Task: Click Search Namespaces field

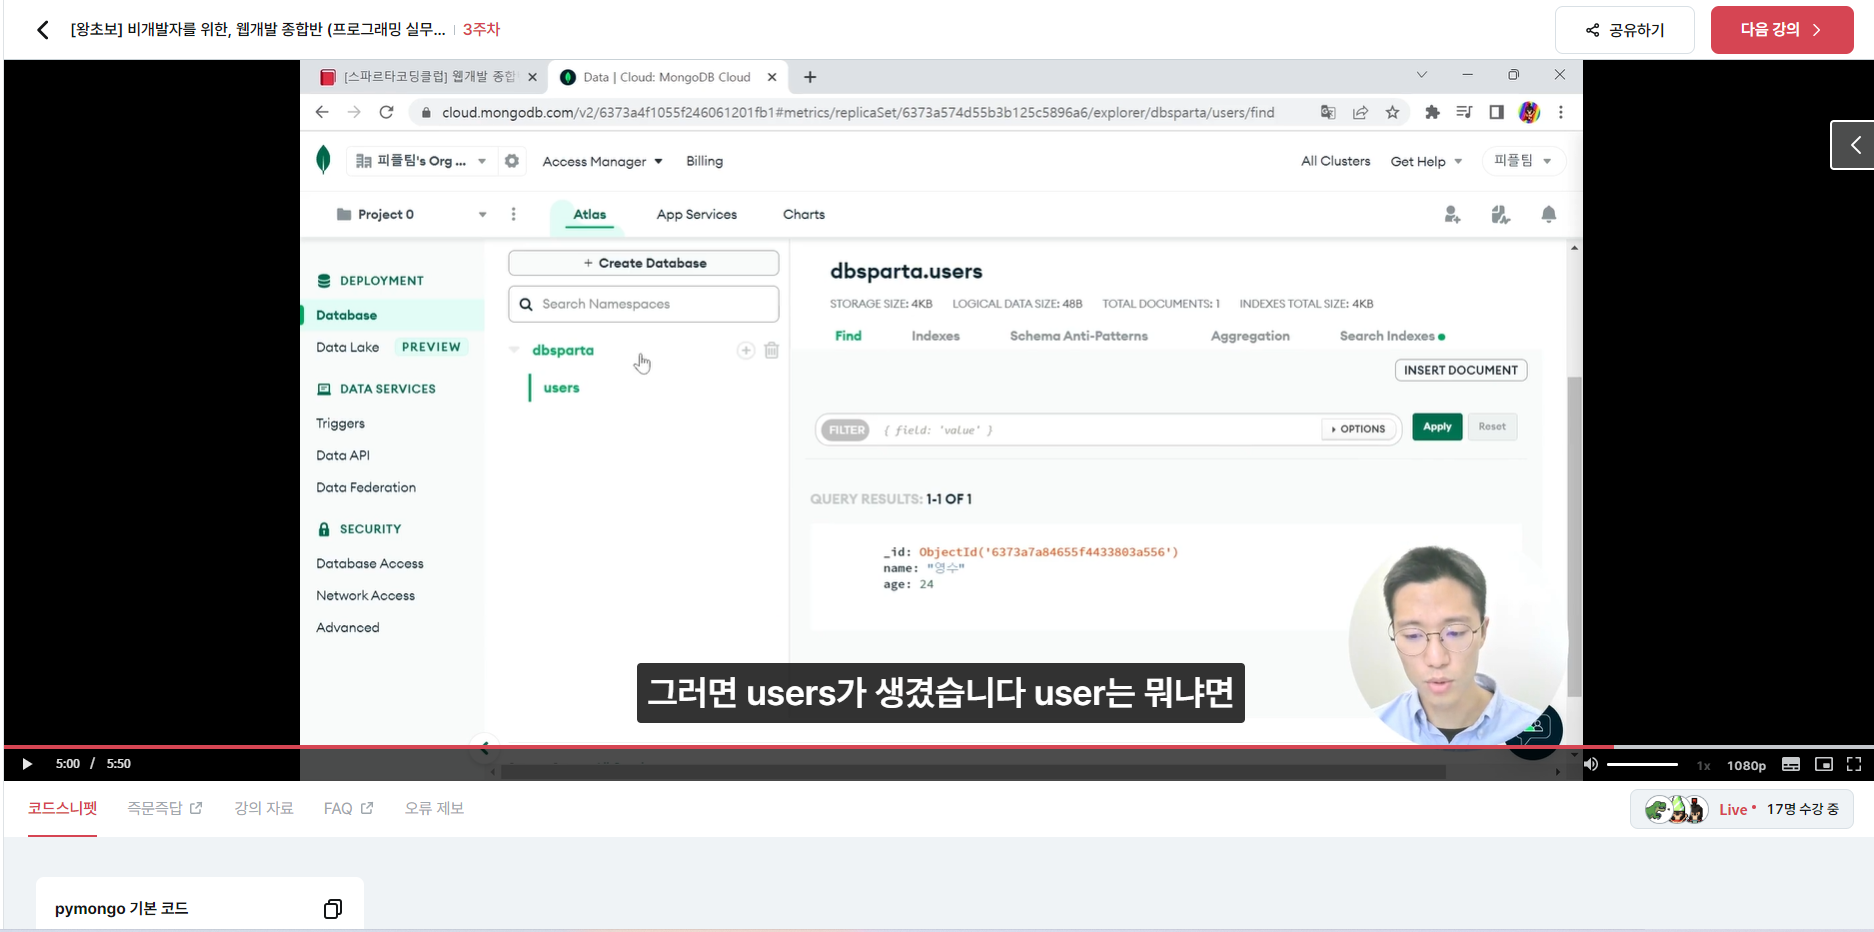Action: pyautogui.click(x=643, y=304)
